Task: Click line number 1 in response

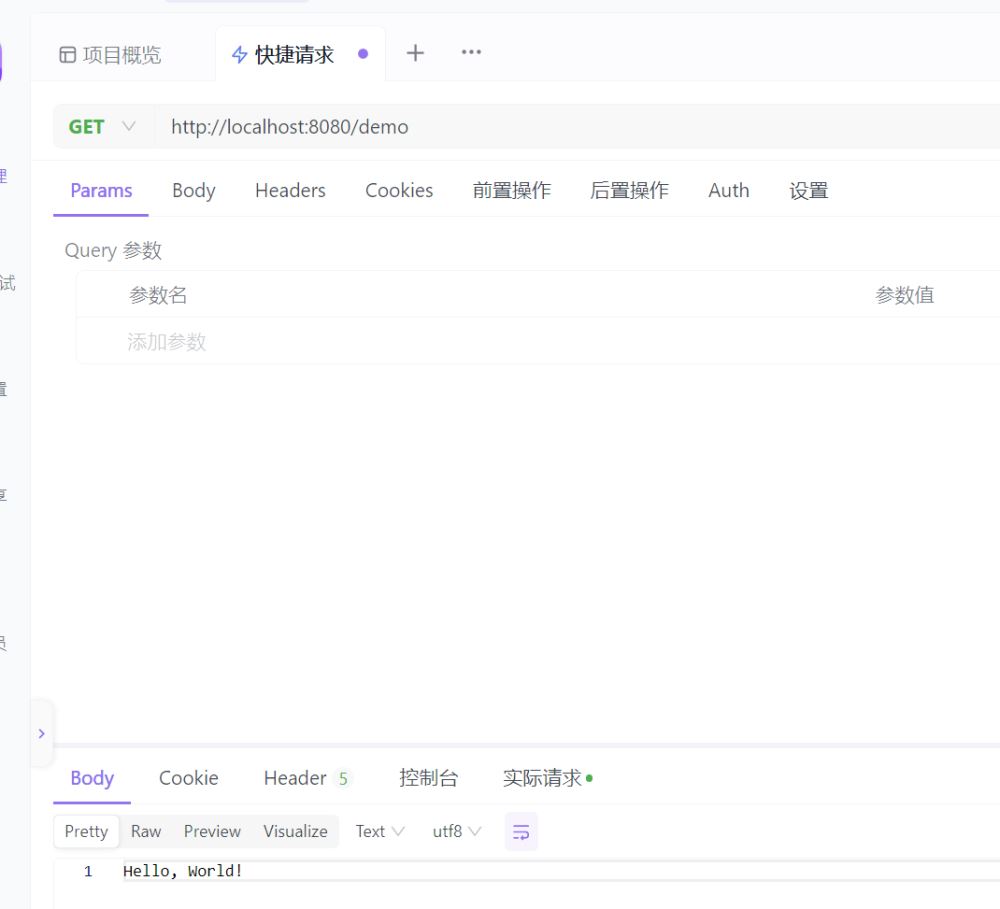Action: click(88, 871)
